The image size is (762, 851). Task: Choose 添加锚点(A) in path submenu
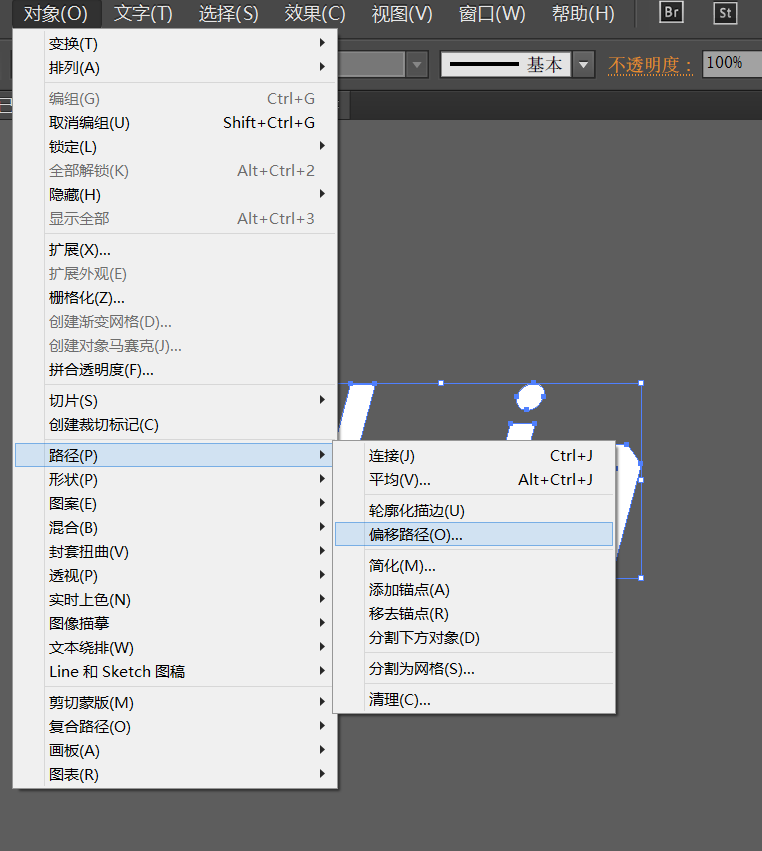[x=474, y=589]
